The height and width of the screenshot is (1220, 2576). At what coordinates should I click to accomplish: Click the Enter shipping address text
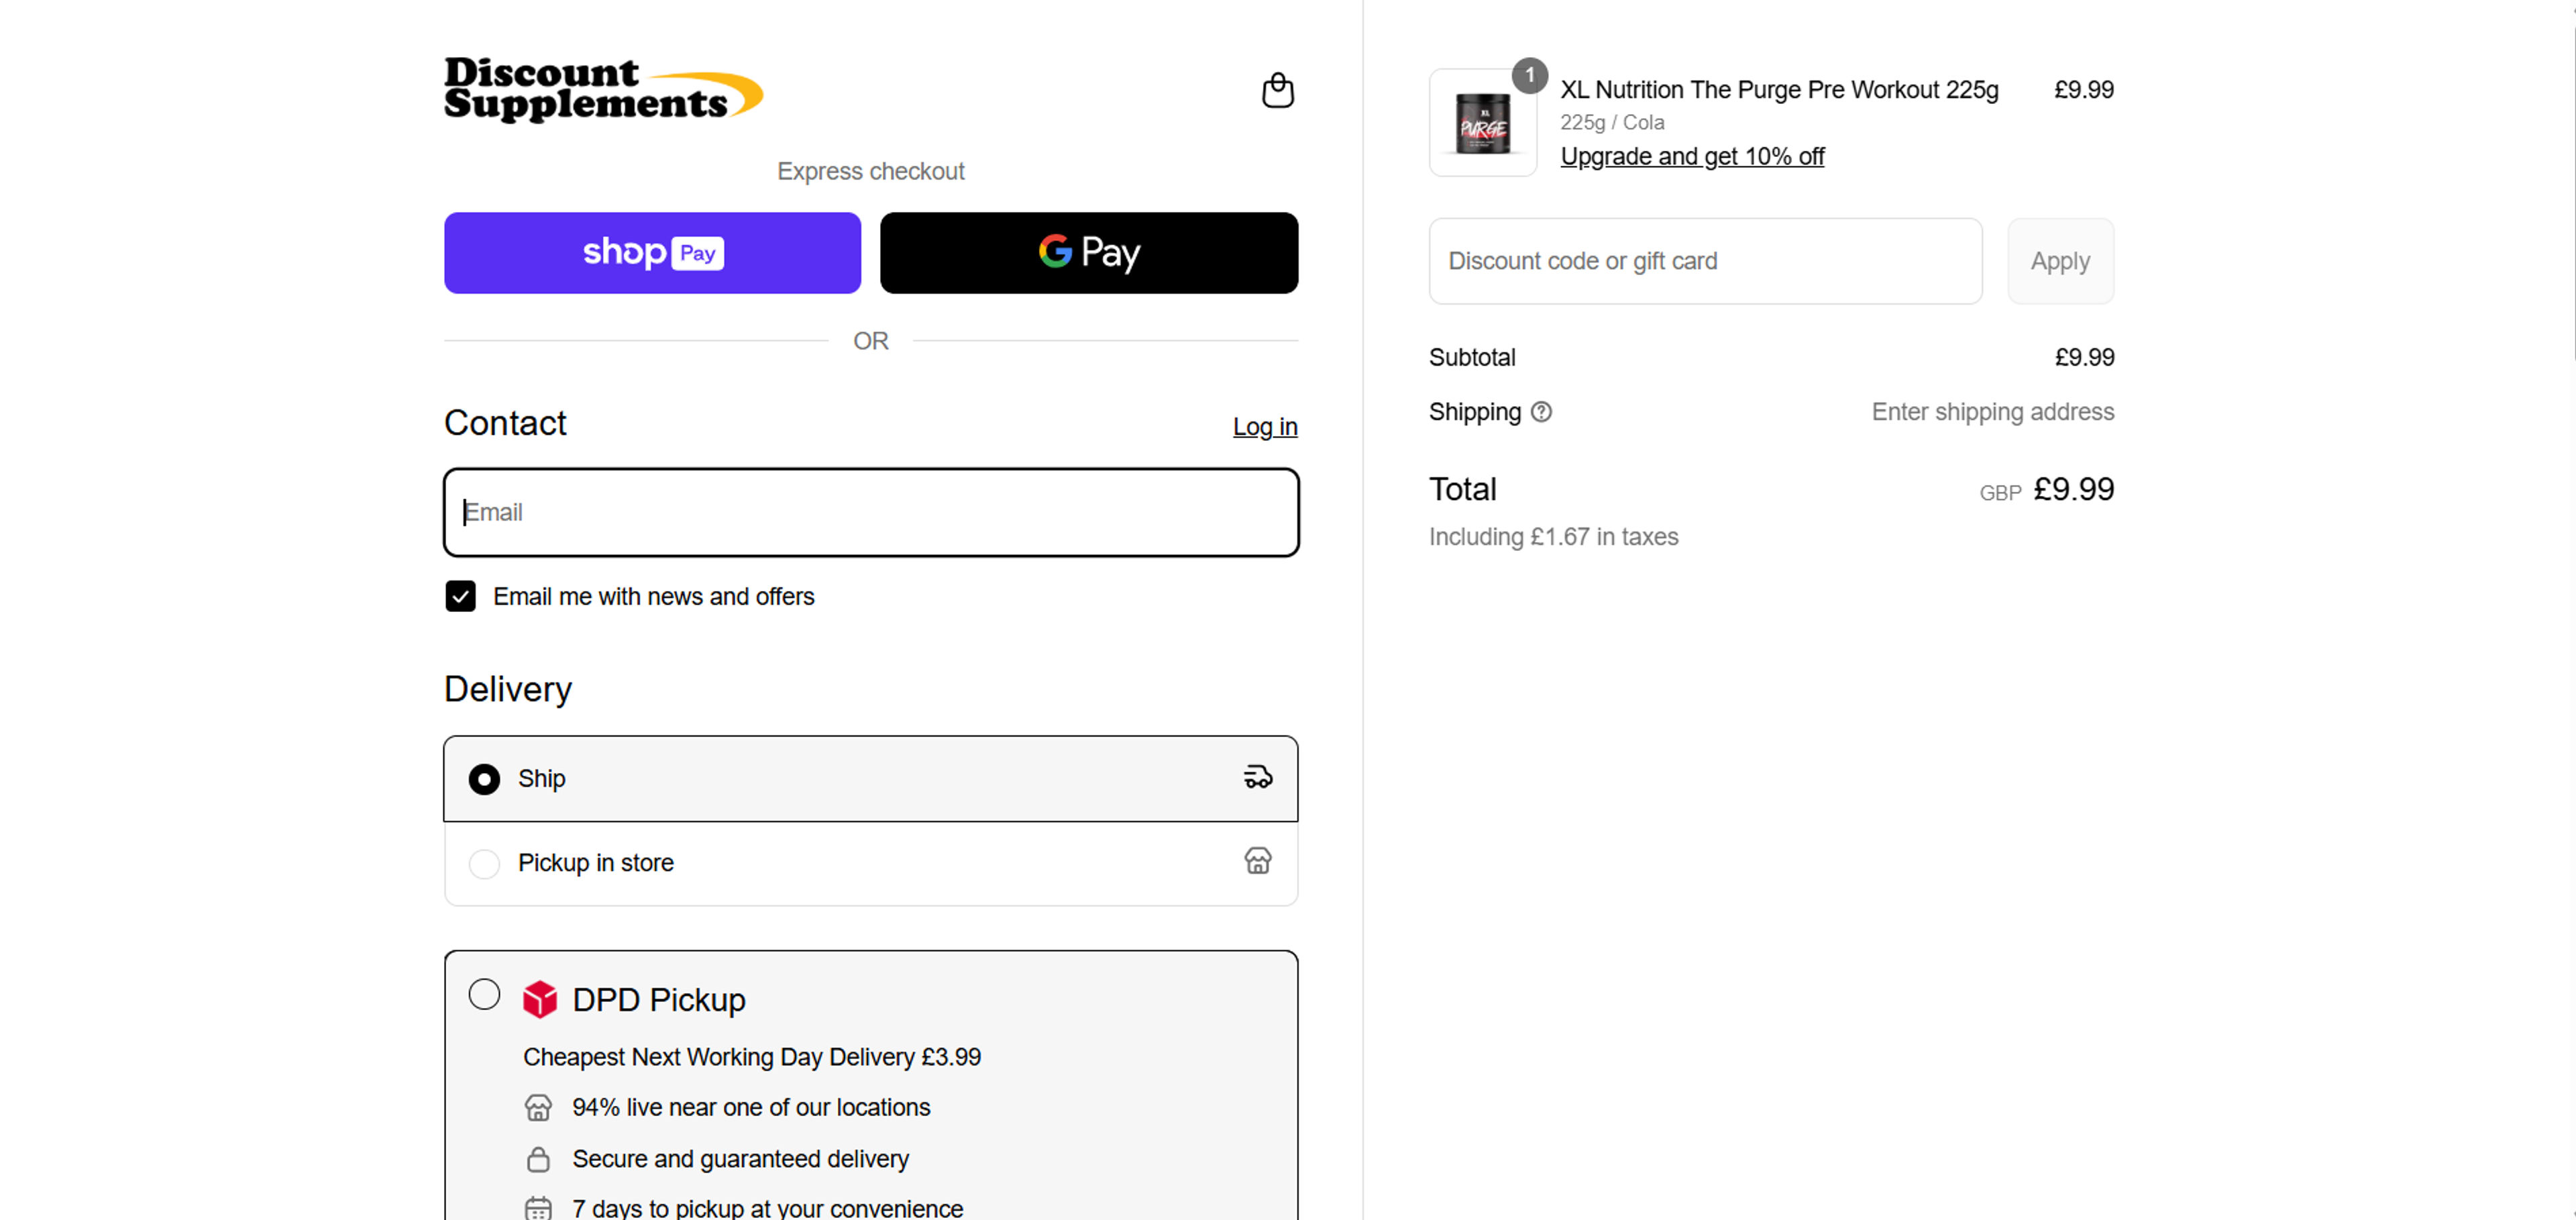pyautogui.click(x=1992, y=412)
